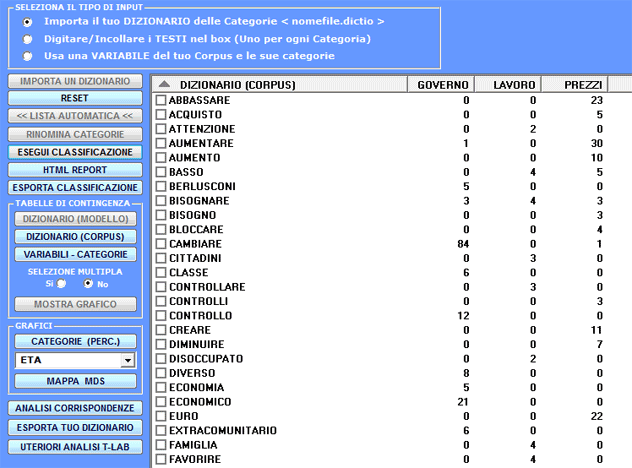This screenshot has width=632, height=468.
Task: Click the PREZZI column header
Action: coord(575,85)
